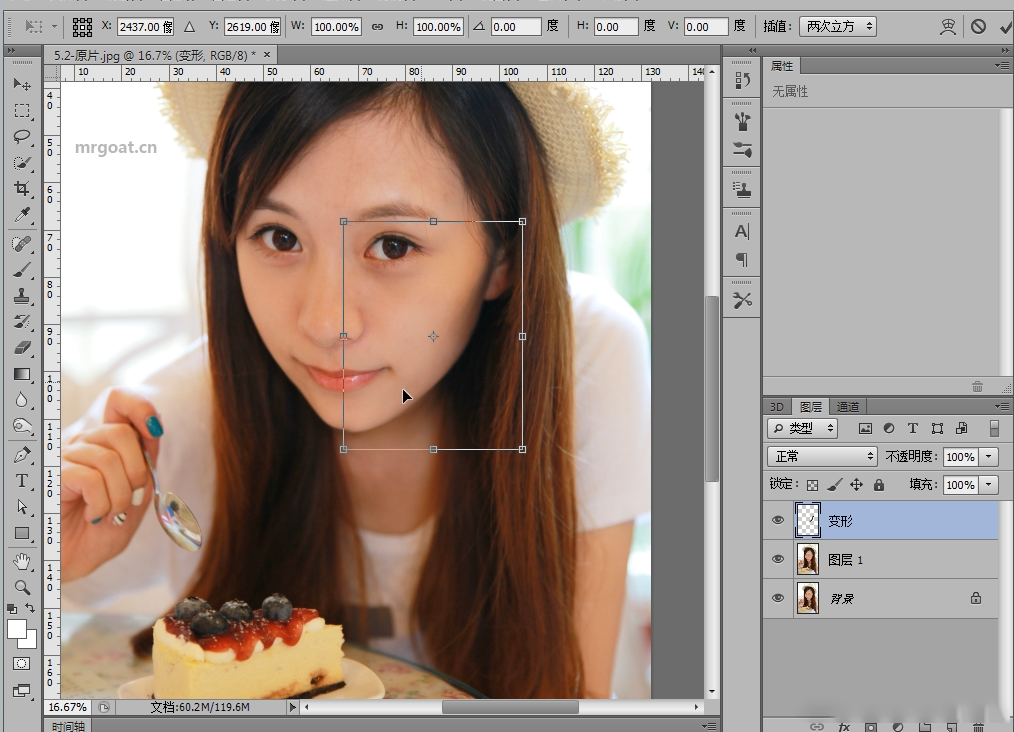
Task: Open the 两次立方 interpolation dropdown
Action: (840, 27)
